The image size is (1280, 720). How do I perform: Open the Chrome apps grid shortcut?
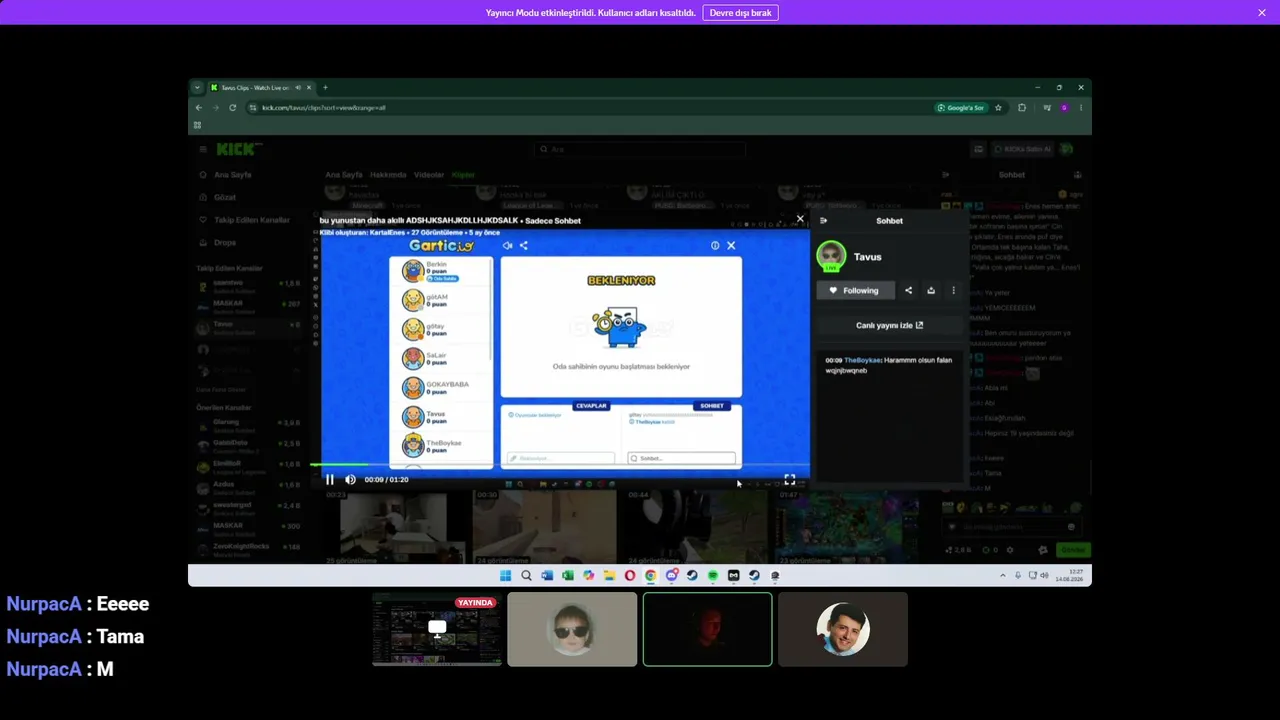pyautogui.click(x=197, y=125)
